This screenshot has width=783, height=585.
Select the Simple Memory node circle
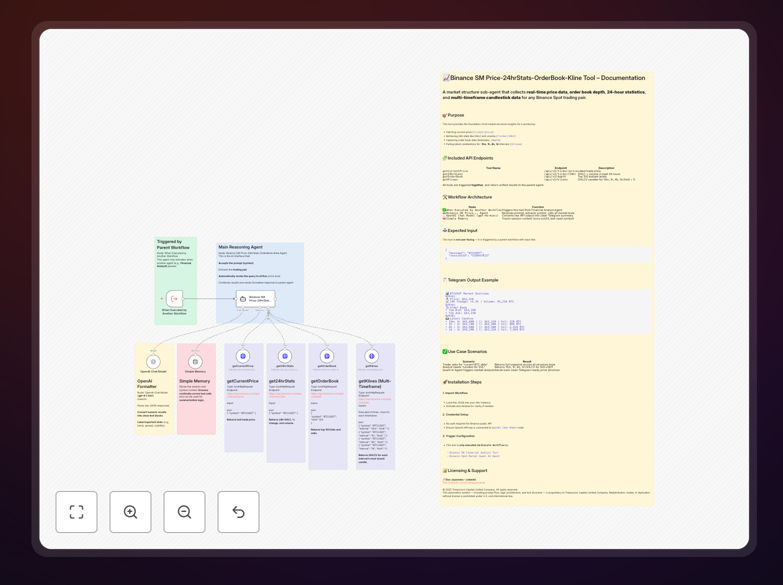click(195, 361)
